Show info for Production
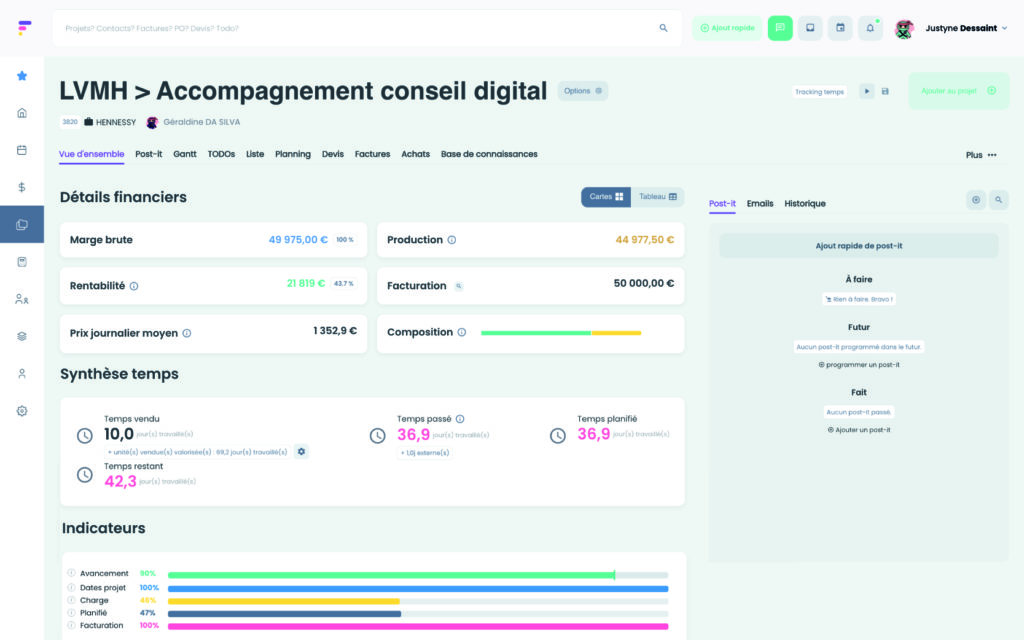Viewport: 1024px width, 640px height. (451, 240)
